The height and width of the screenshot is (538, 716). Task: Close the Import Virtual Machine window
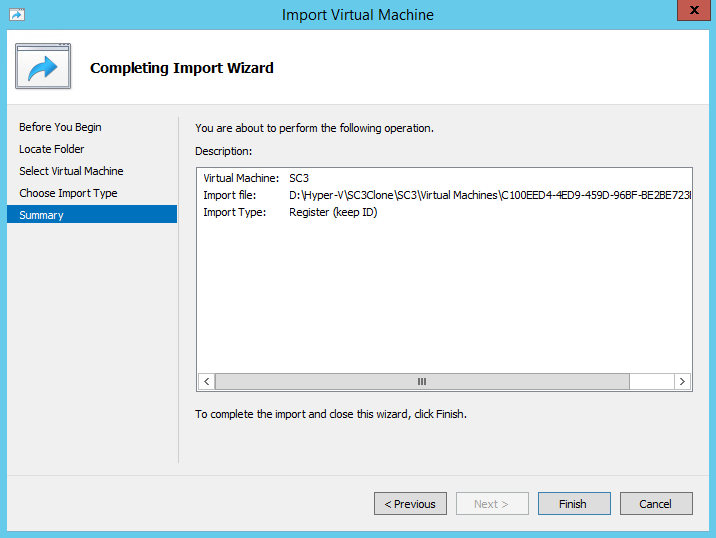pos(694,10)
